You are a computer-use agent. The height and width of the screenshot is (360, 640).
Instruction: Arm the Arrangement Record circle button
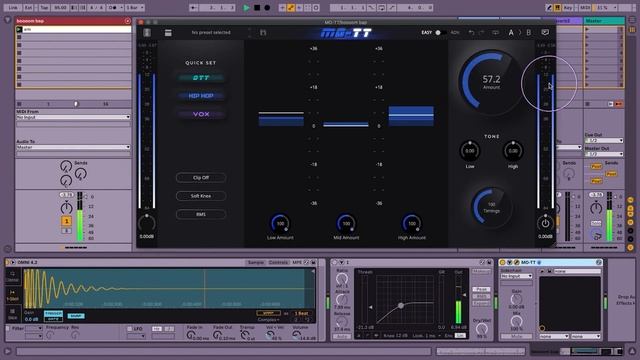(267, 7)
